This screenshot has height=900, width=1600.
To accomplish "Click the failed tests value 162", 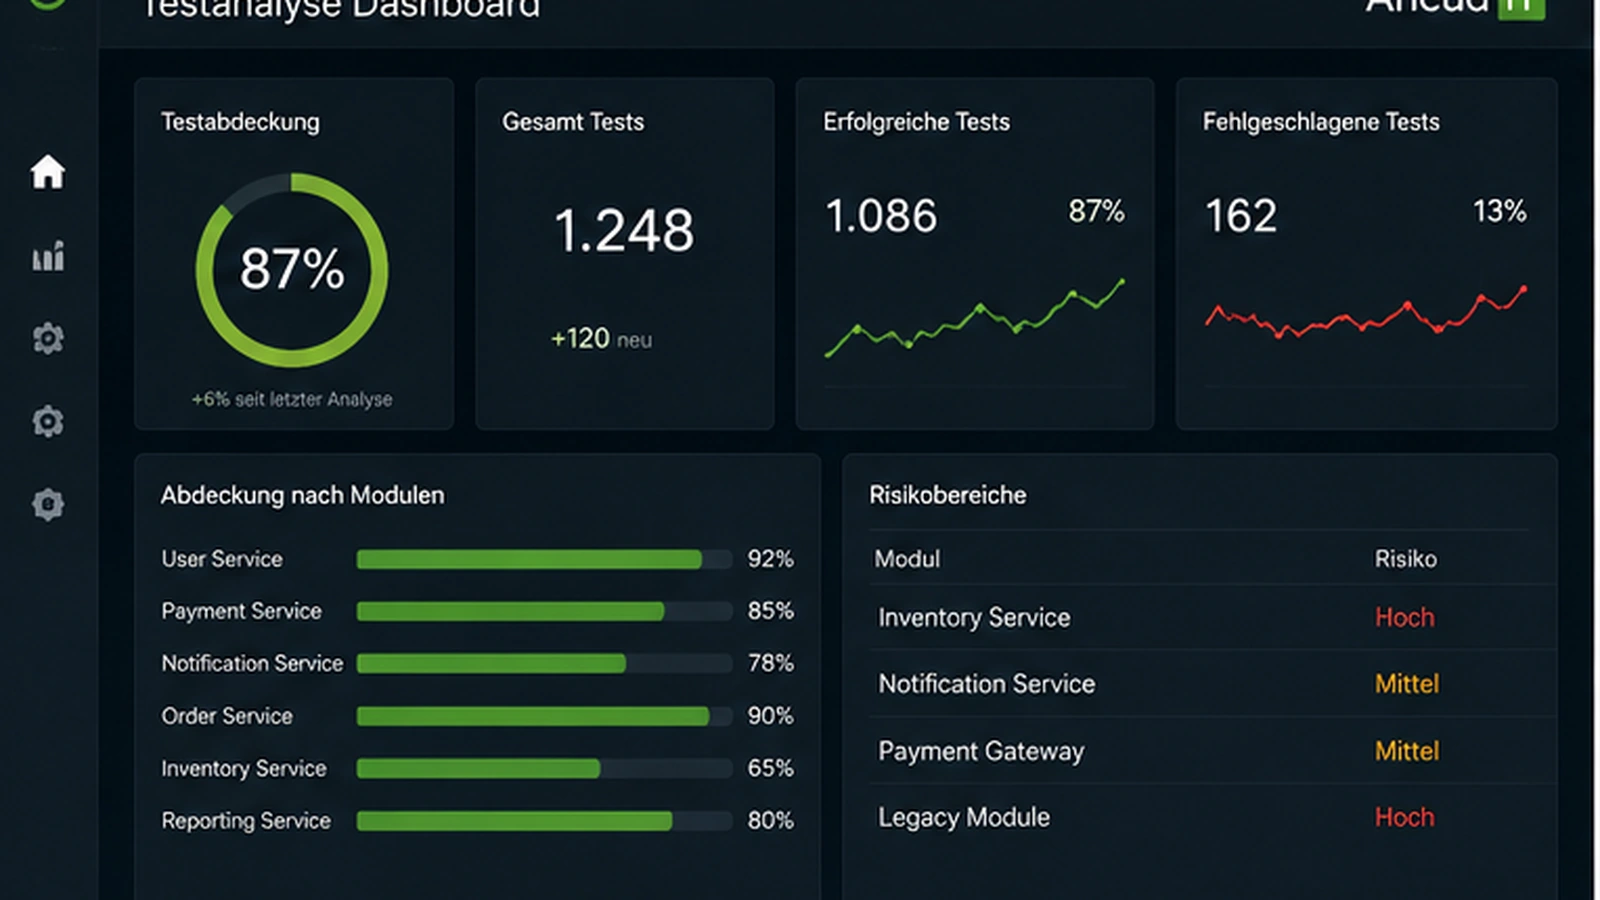I will [1241, 216].
